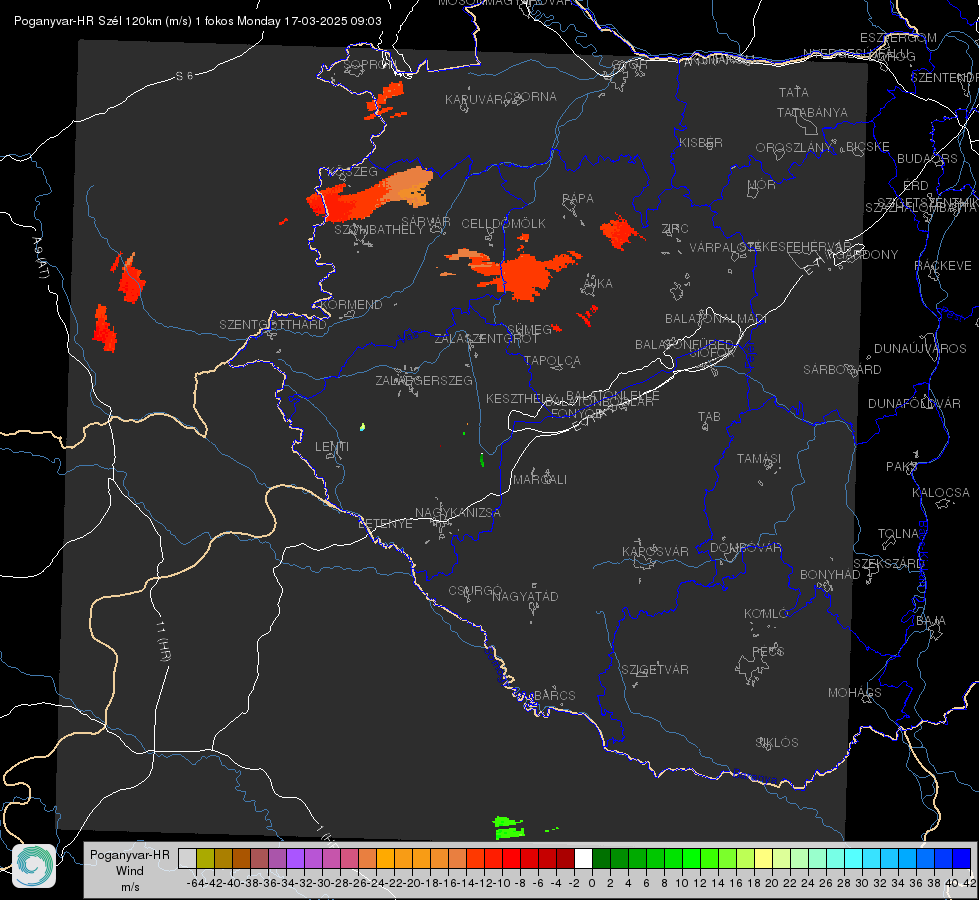The image size is (979, 900).
Task: Click the DUNAÚJVÁROS city label
Action: (x=920, y=349)
